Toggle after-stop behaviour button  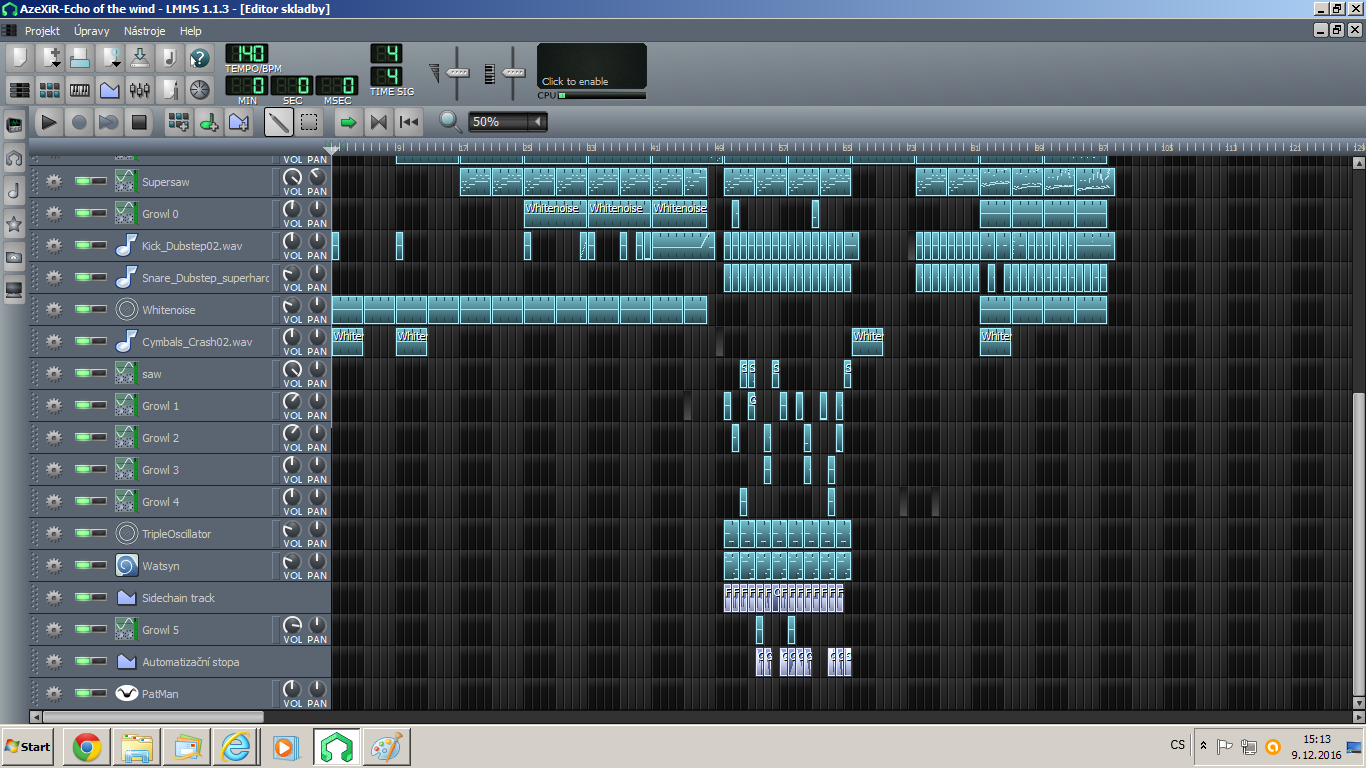pyautogui.click(x=408, y=122)
